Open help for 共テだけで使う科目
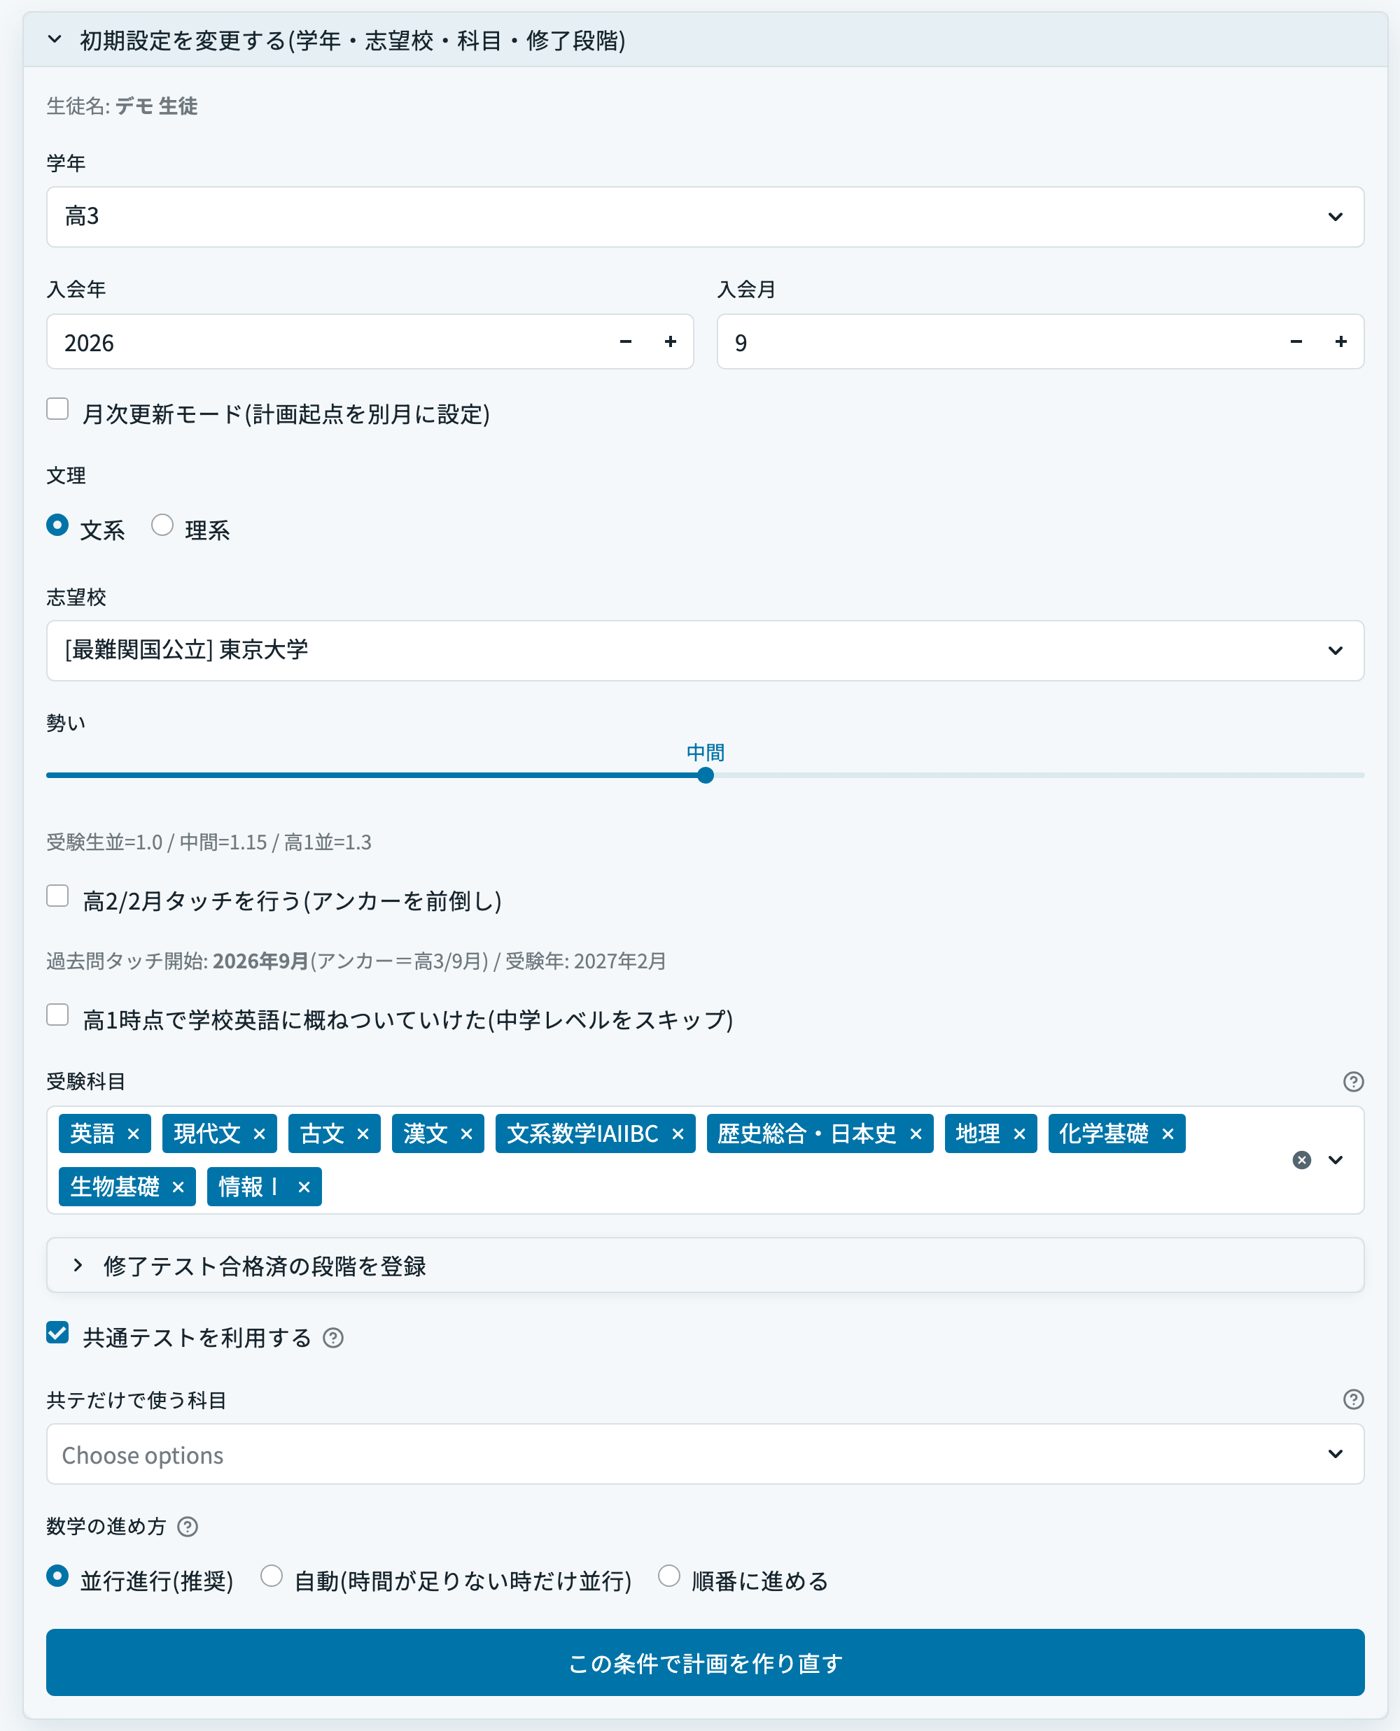 (1353, 1399)
